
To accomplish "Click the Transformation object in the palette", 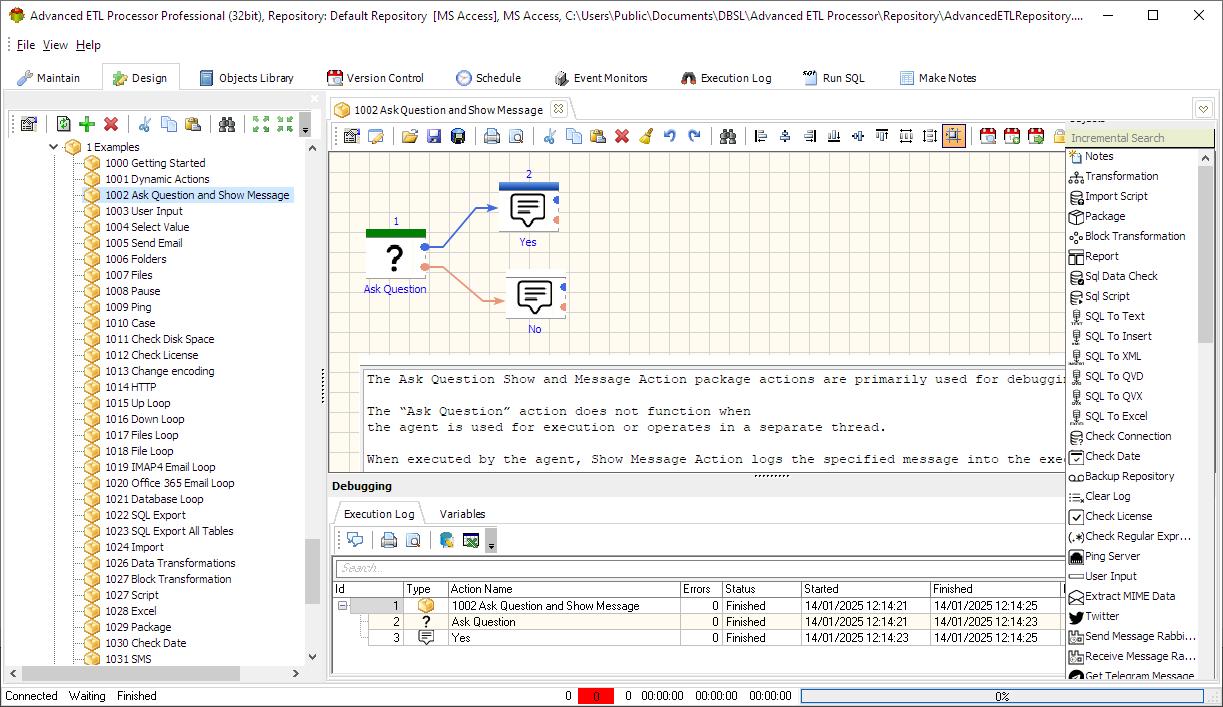I will pos(1121,176).
